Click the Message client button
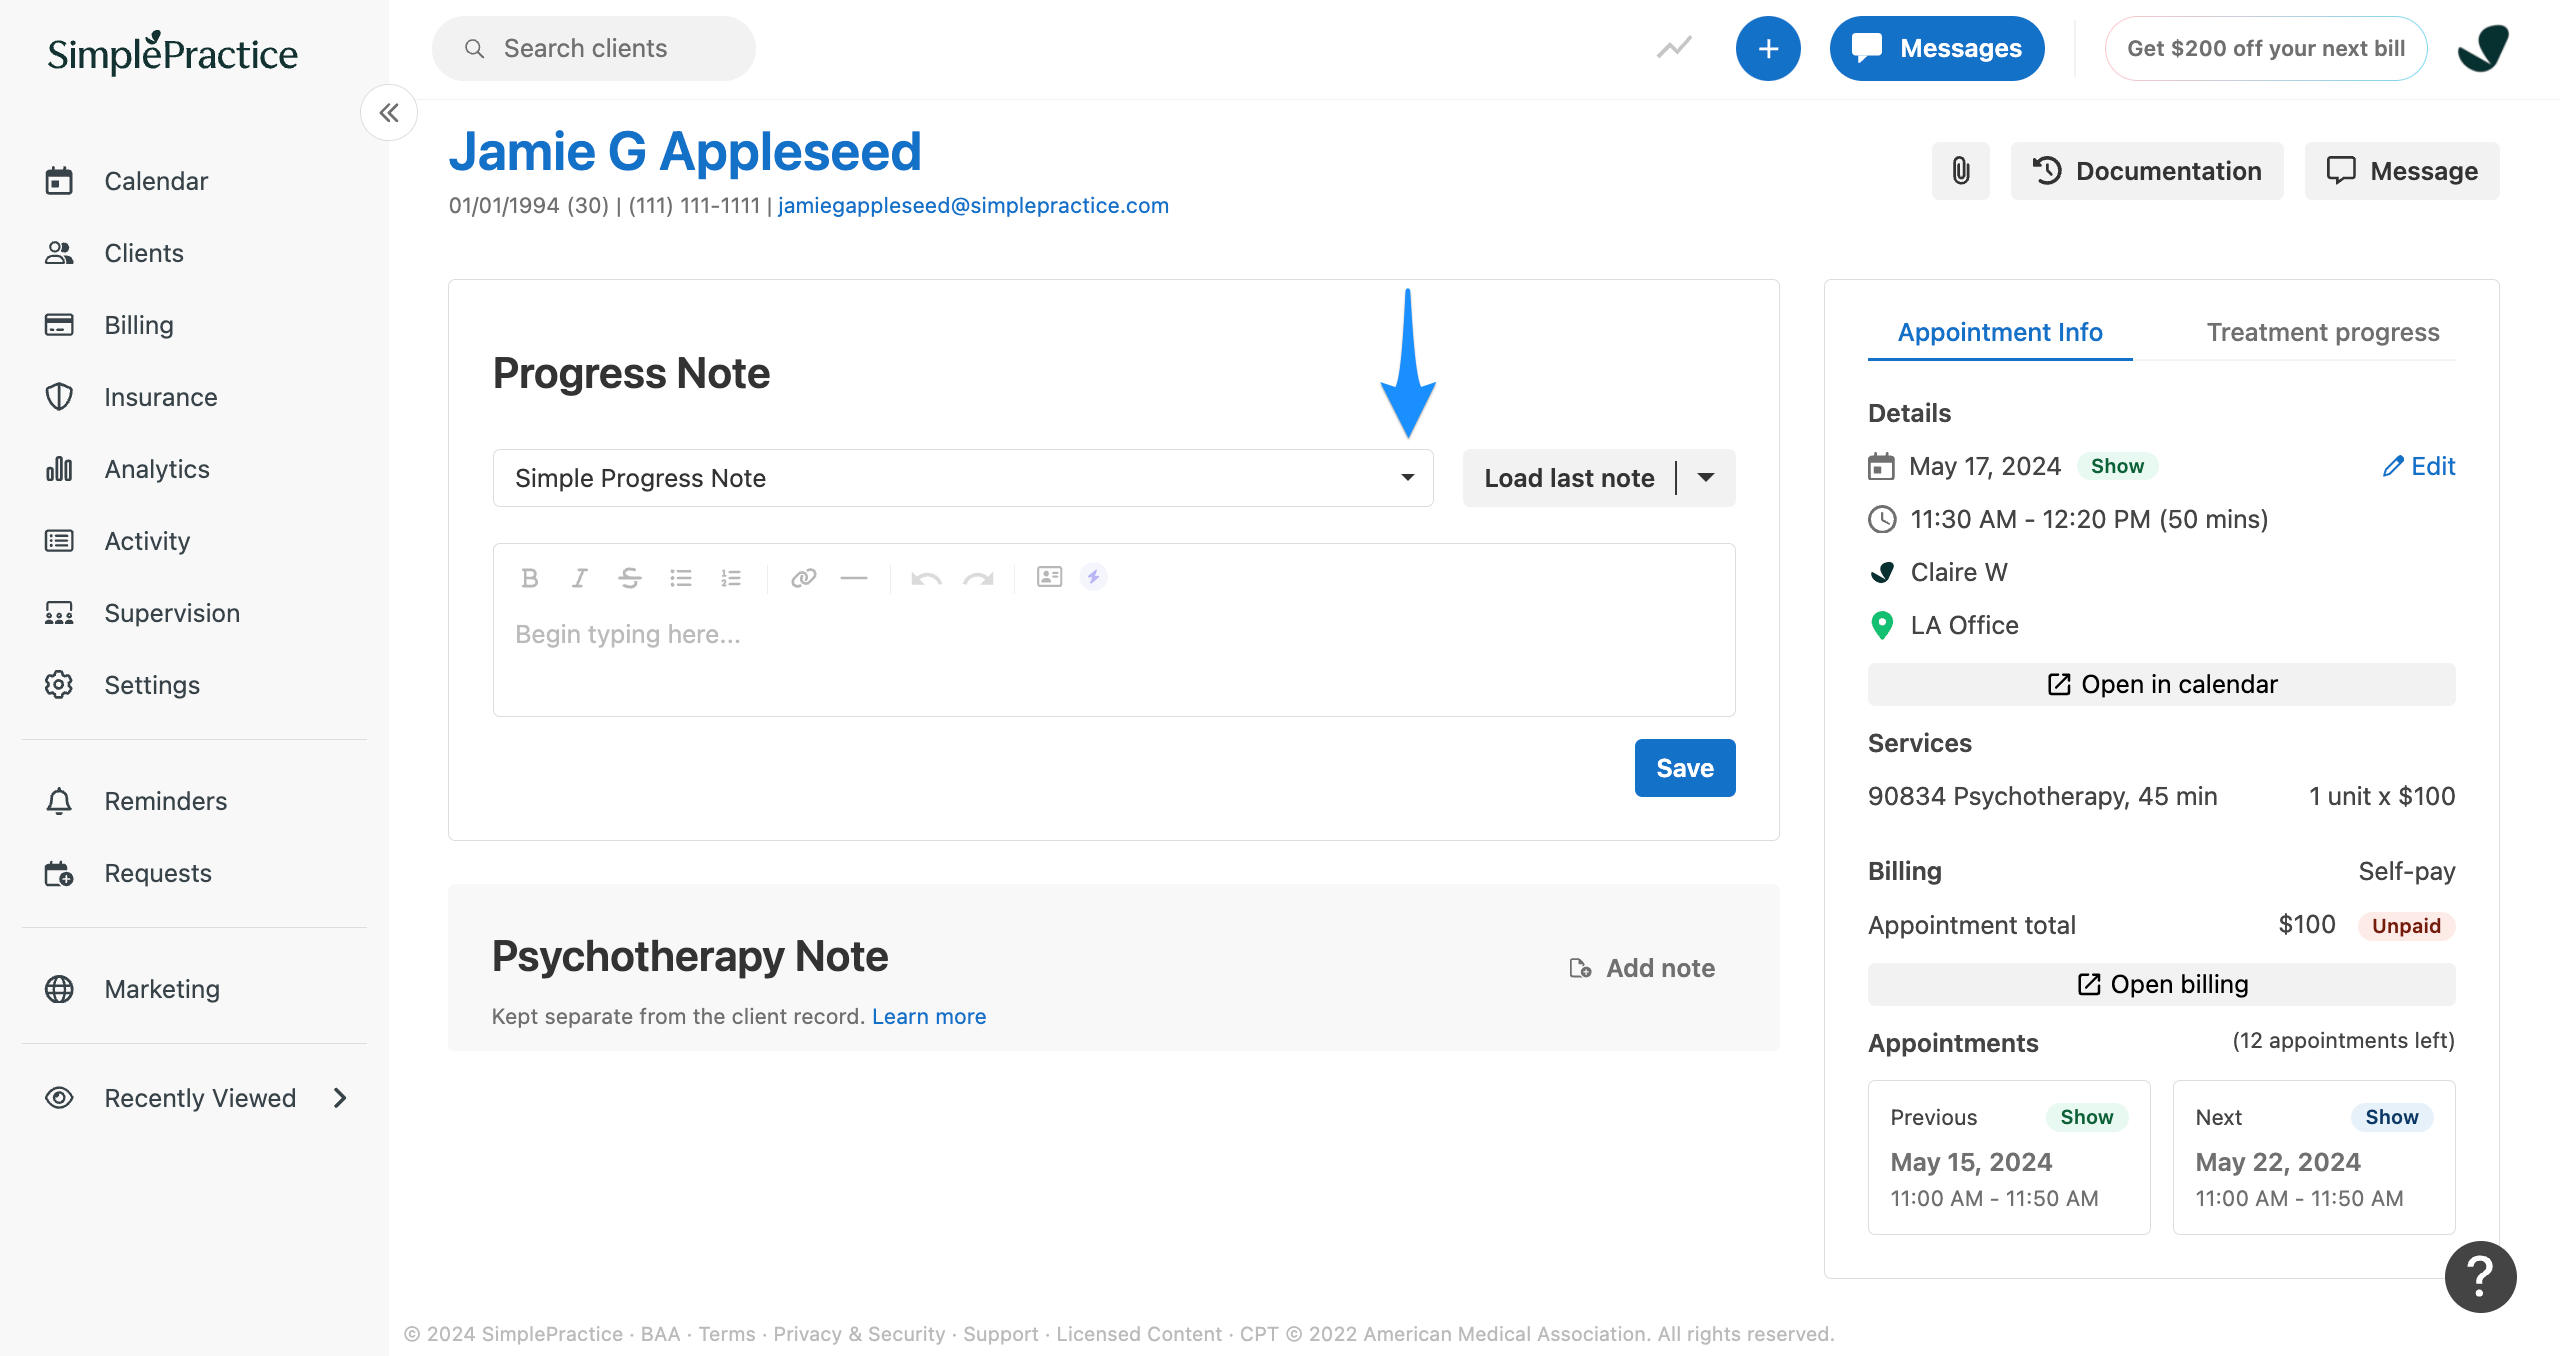This screenshot has width=2560, height=1356. [2402, 171]
